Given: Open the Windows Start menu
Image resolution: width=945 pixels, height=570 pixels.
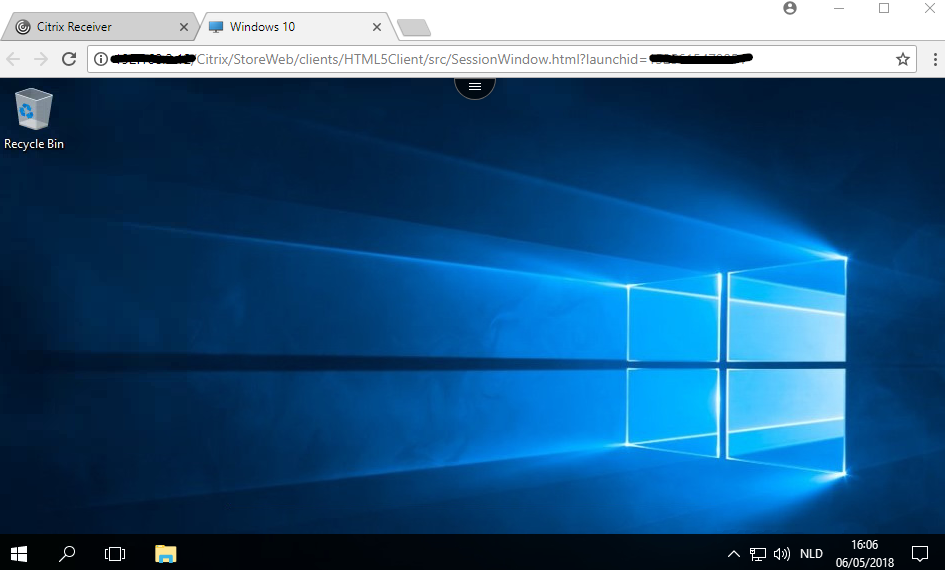Looking at the screenshot, I should 19,553.
